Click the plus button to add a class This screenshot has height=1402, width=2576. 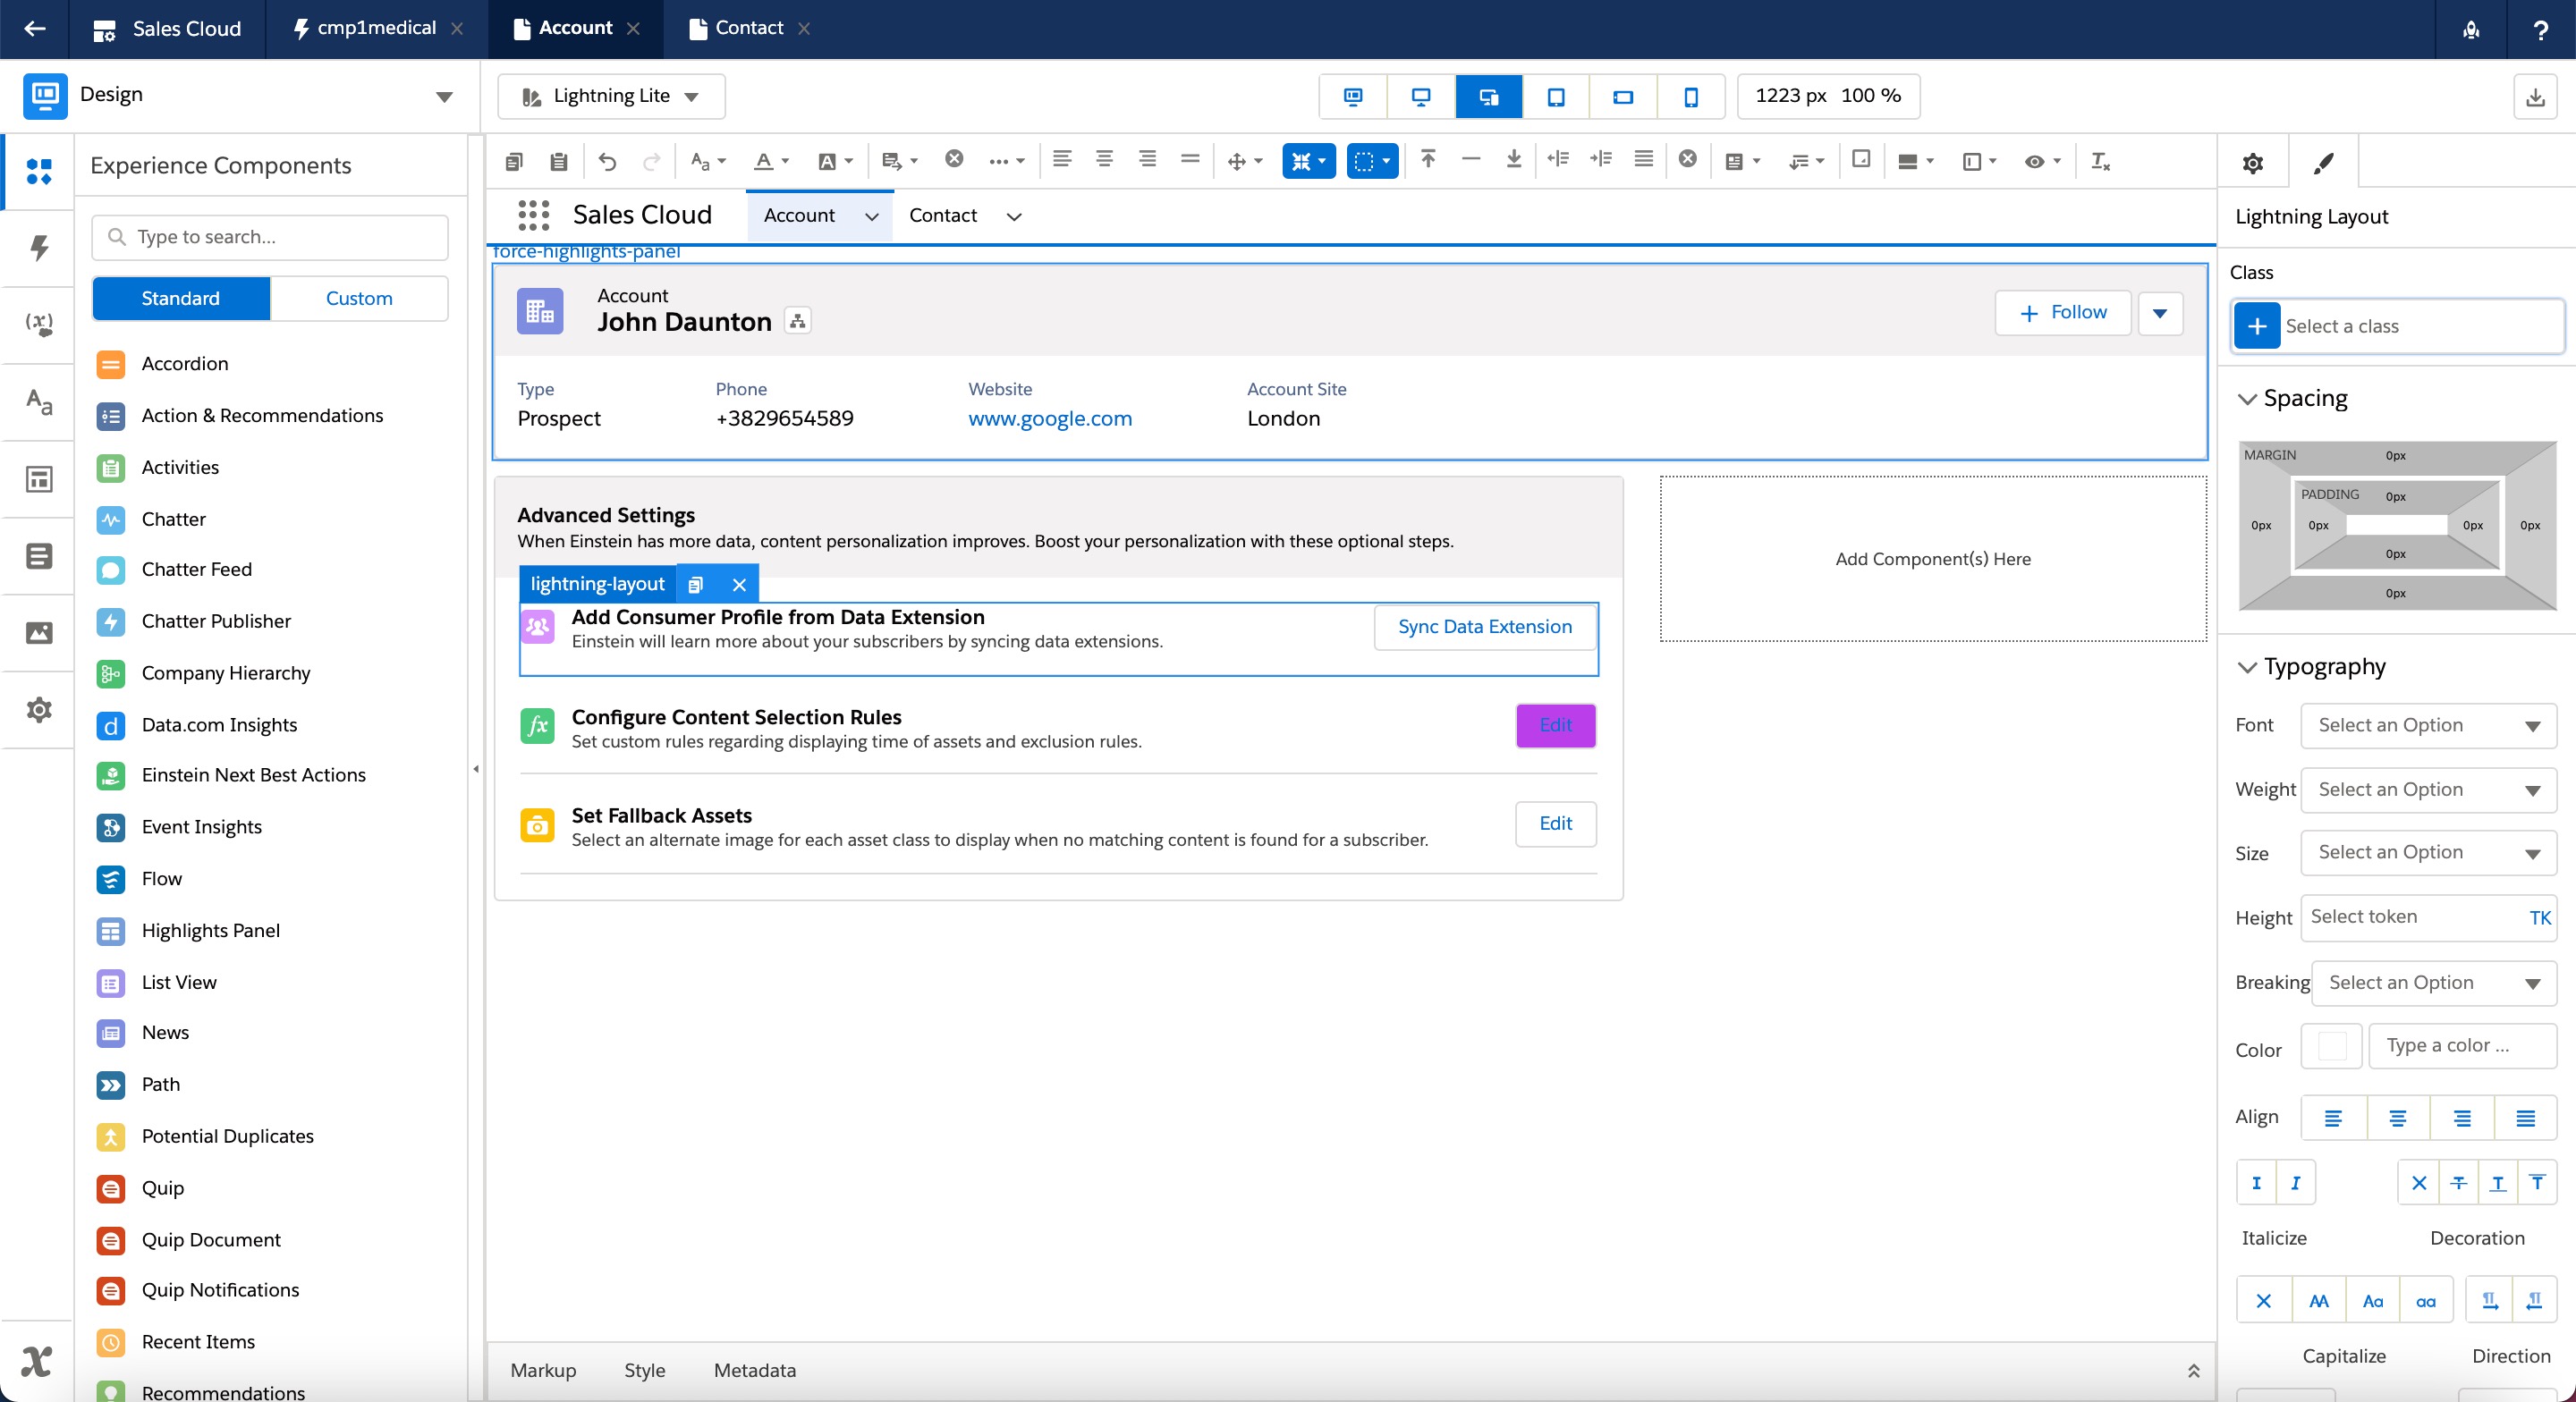tap(2257, 326)
